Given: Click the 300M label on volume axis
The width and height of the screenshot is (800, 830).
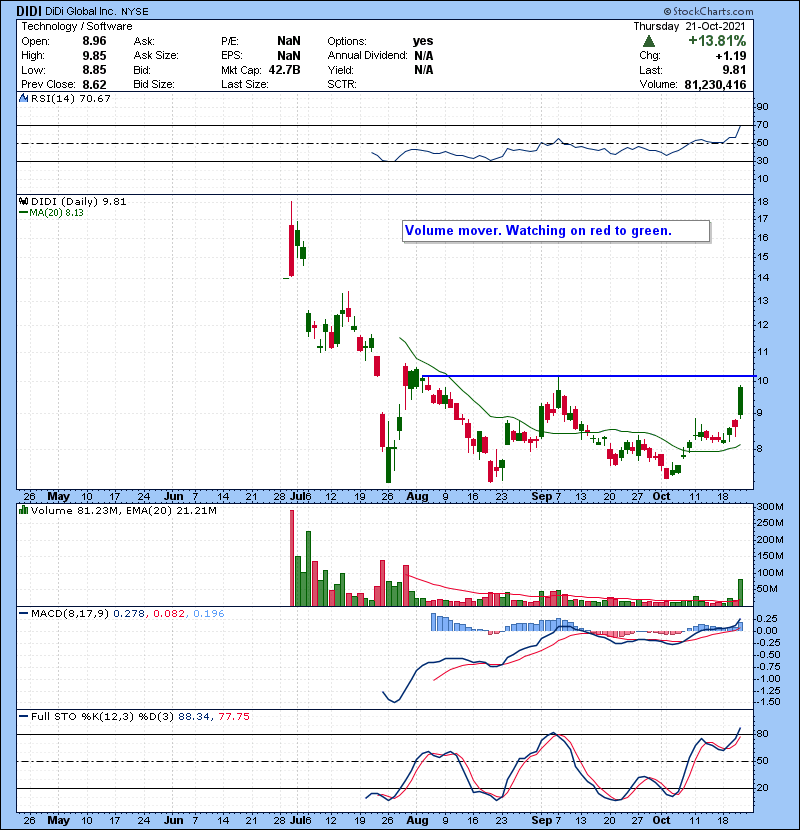Looking at the screenshot, I should (770, 507).
